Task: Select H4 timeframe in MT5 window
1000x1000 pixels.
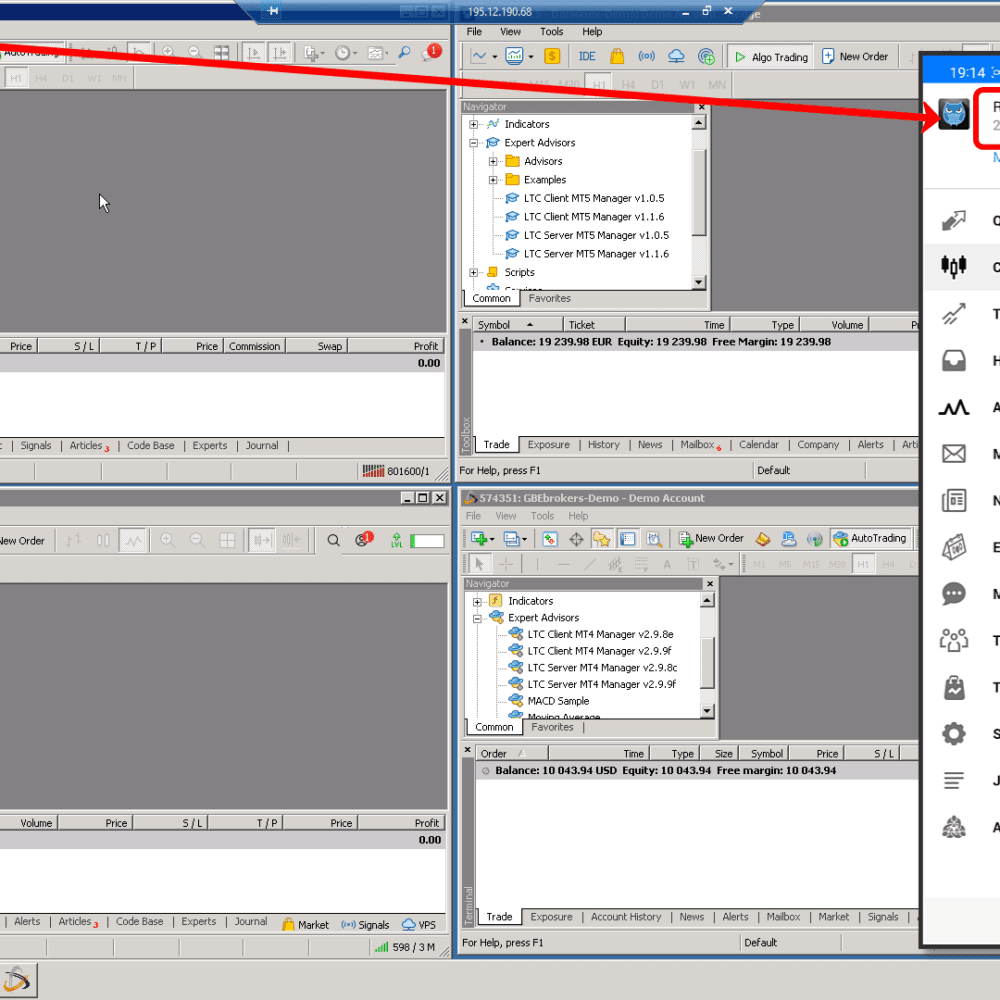Action: tap(628, 85)
